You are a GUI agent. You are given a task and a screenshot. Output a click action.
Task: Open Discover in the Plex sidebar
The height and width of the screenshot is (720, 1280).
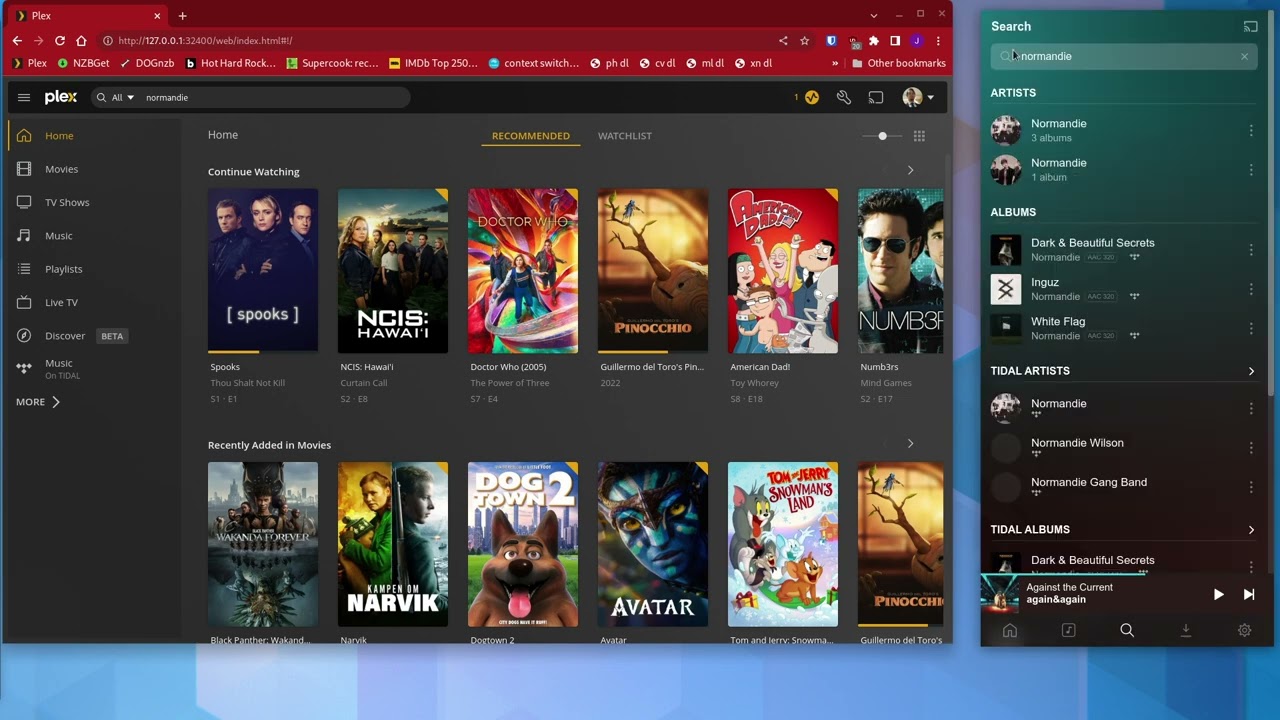65,336
